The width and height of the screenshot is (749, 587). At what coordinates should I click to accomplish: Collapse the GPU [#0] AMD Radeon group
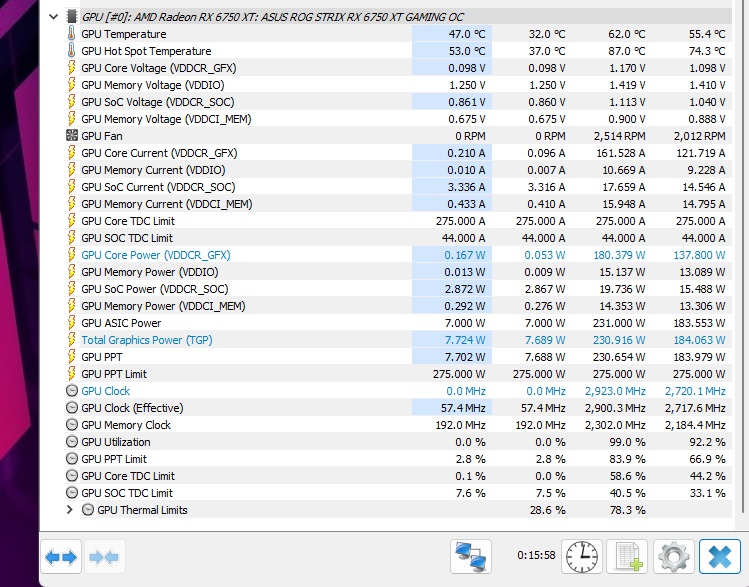point(54,17)
